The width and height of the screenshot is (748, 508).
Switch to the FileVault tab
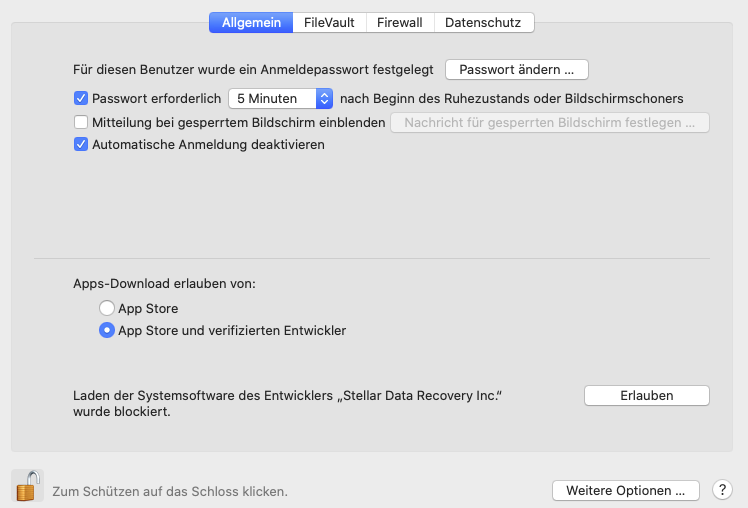tap(329, 22)
